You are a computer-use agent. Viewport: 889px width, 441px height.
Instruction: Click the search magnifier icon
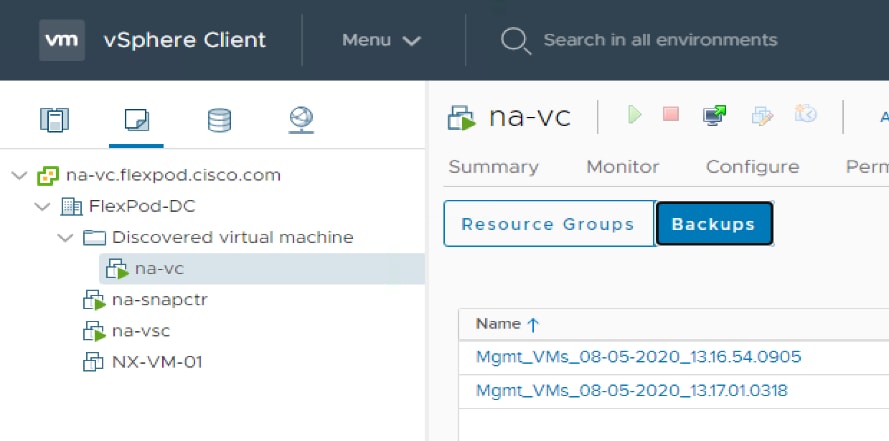pos(515,41)
